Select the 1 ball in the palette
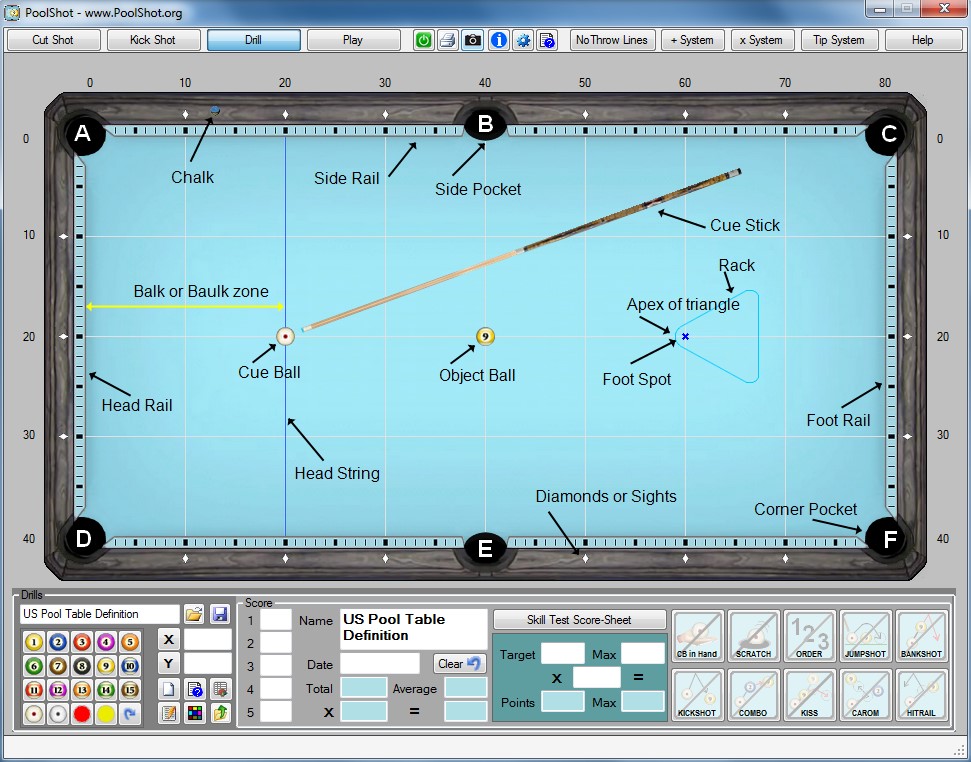The width and height of the screenshot is (971, 762). point(33,642)
